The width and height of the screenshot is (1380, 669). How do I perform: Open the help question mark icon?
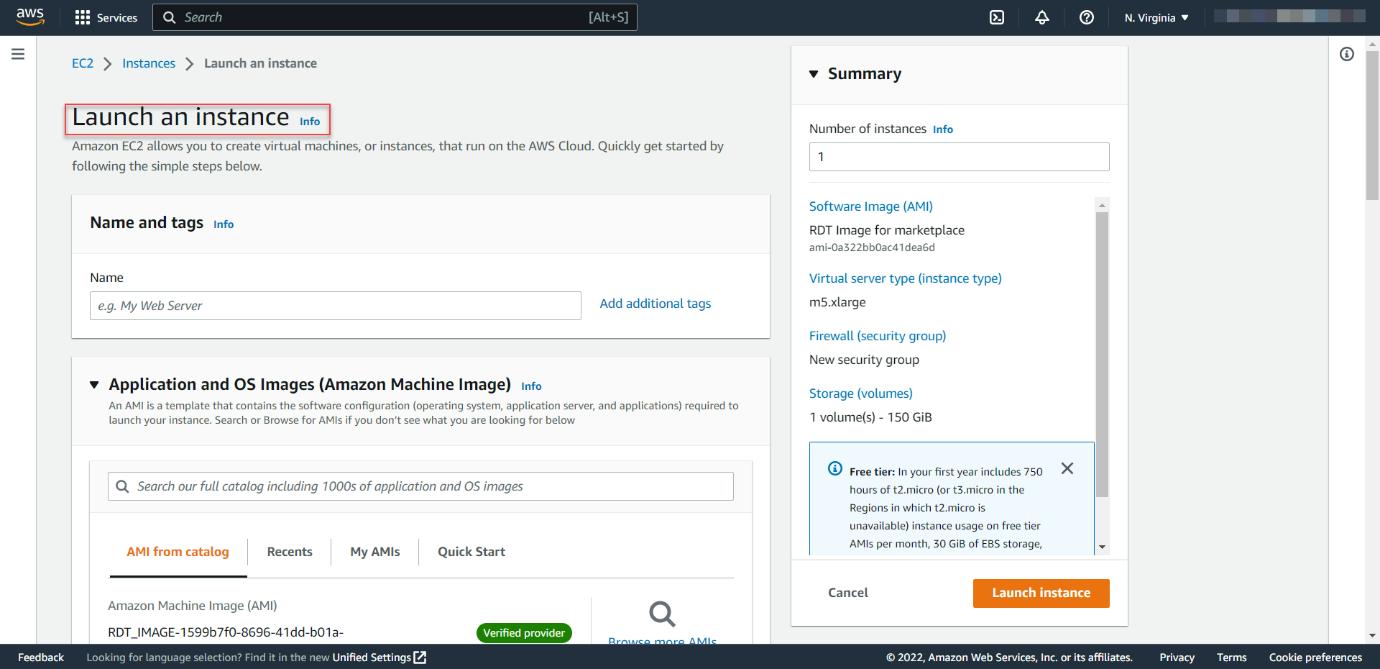pyautogui.click(x=1087, y=17)
